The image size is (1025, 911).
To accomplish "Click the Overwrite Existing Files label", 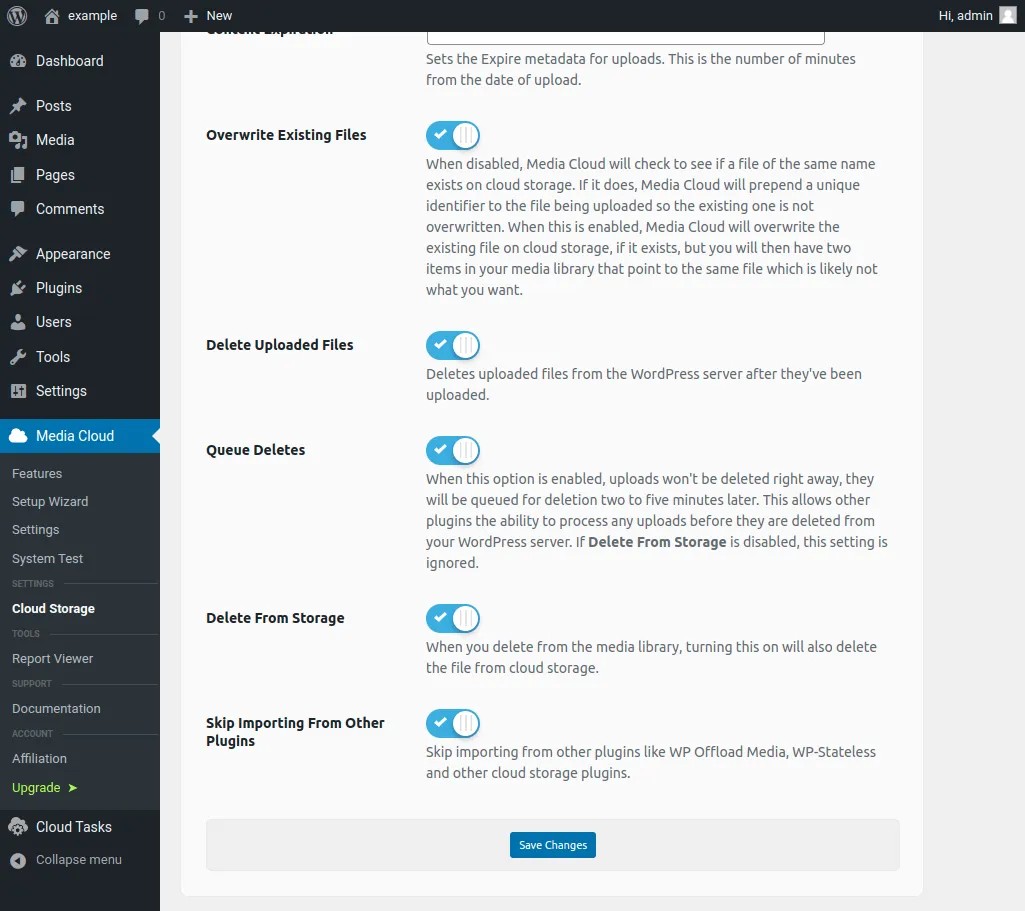I will pos(286,135).
